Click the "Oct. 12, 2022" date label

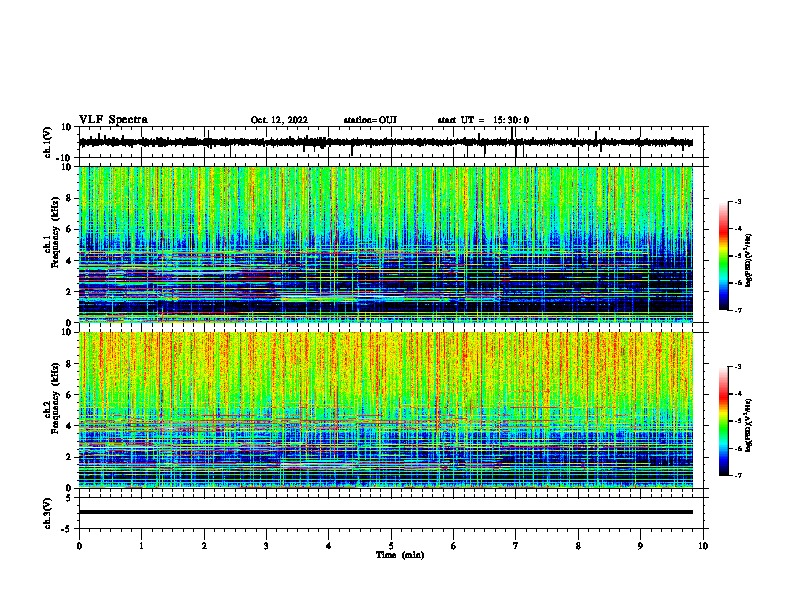click(x=279, y=120)
